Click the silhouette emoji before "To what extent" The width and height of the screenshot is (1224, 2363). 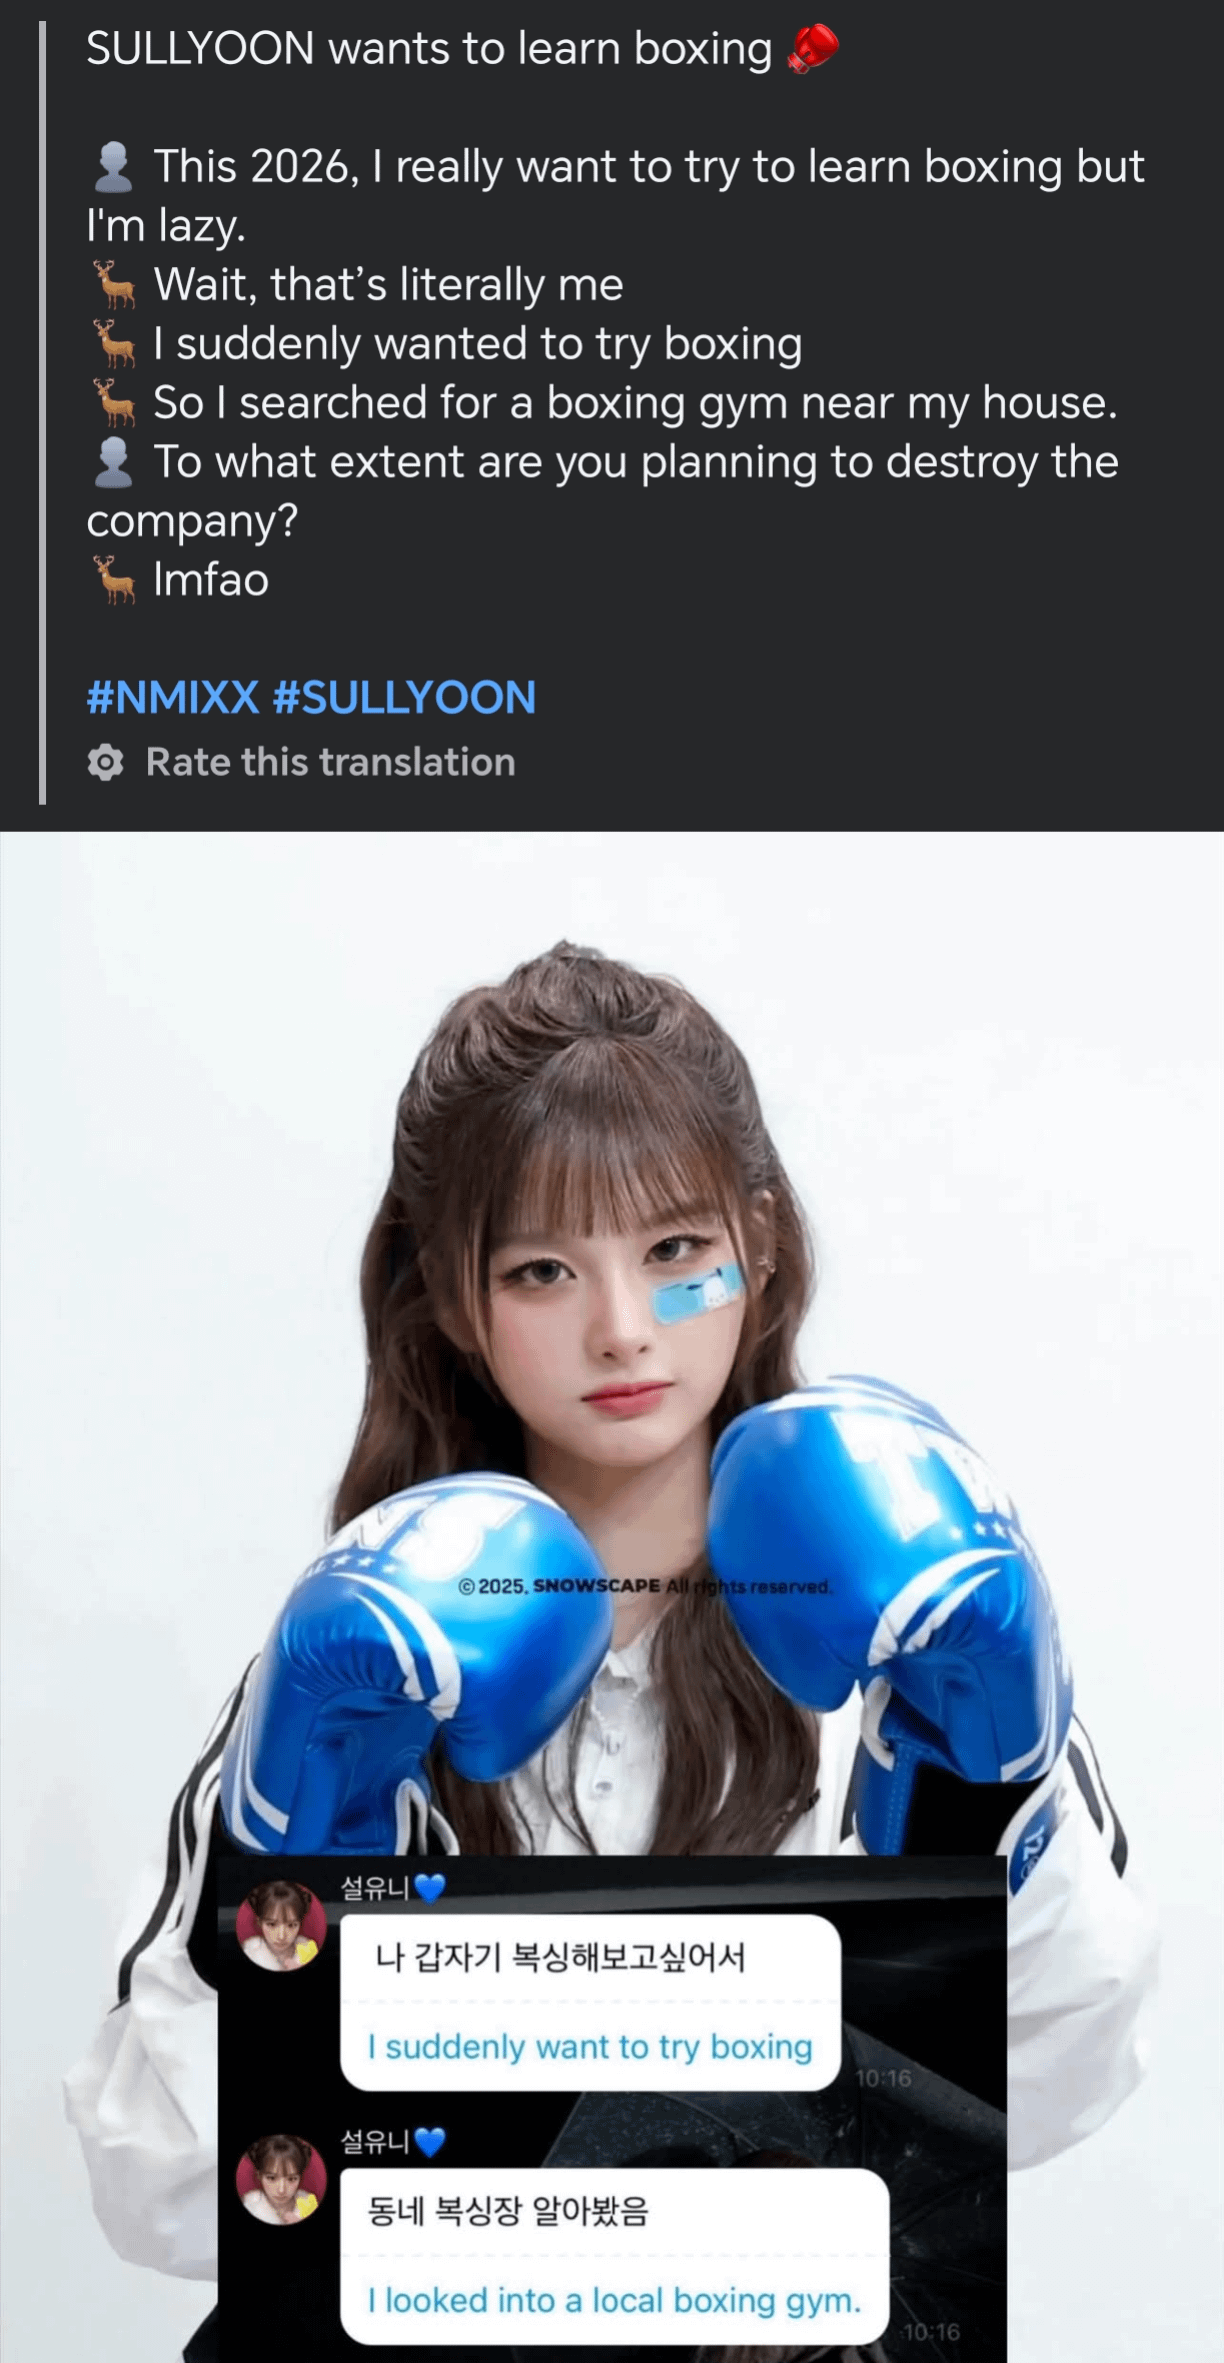click(x=113, y=462)
